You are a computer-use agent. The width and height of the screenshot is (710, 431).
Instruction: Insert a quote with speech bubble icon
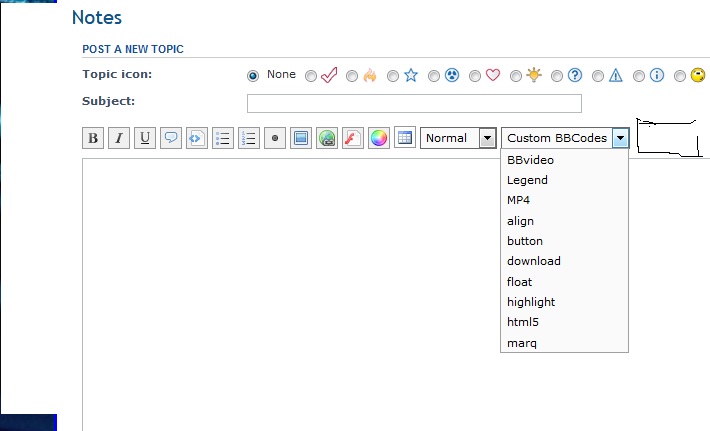click(x=171, y=139)
